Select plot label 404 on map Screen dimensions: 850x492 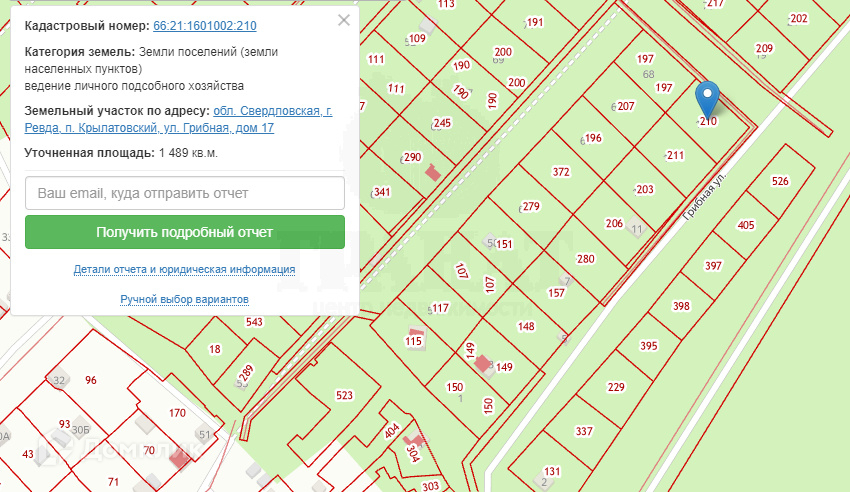[x=392, y=432]
